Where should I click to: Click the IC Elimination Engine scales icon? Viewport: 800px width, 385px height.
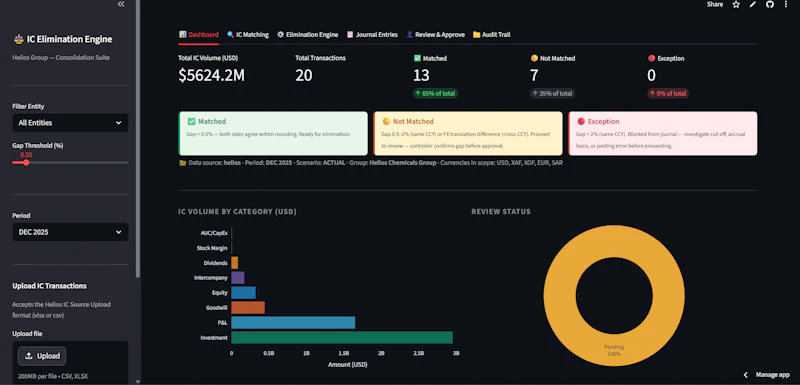pyautogui.click(x=18, y=39)
